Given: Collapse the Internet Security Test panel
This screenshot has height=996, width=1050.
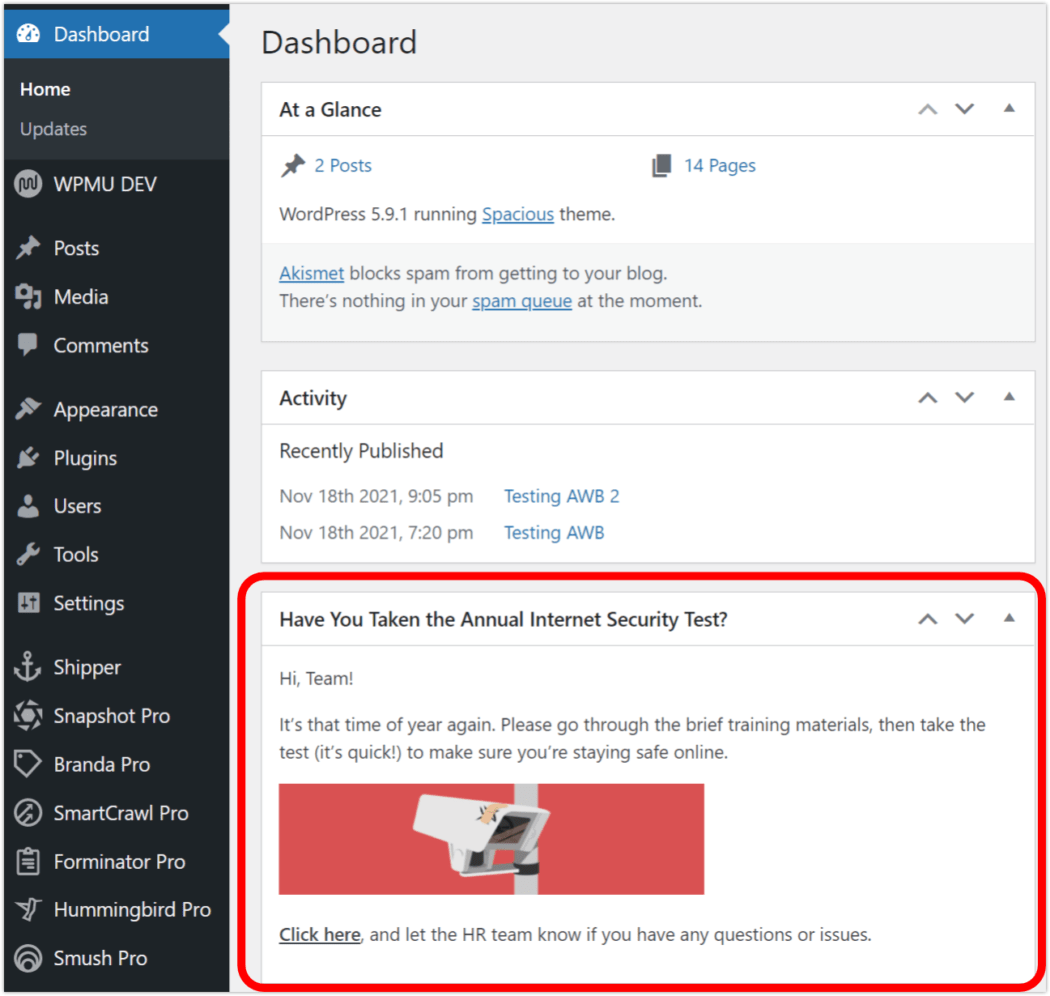Looking at the screenshot, I should 1009,618.
